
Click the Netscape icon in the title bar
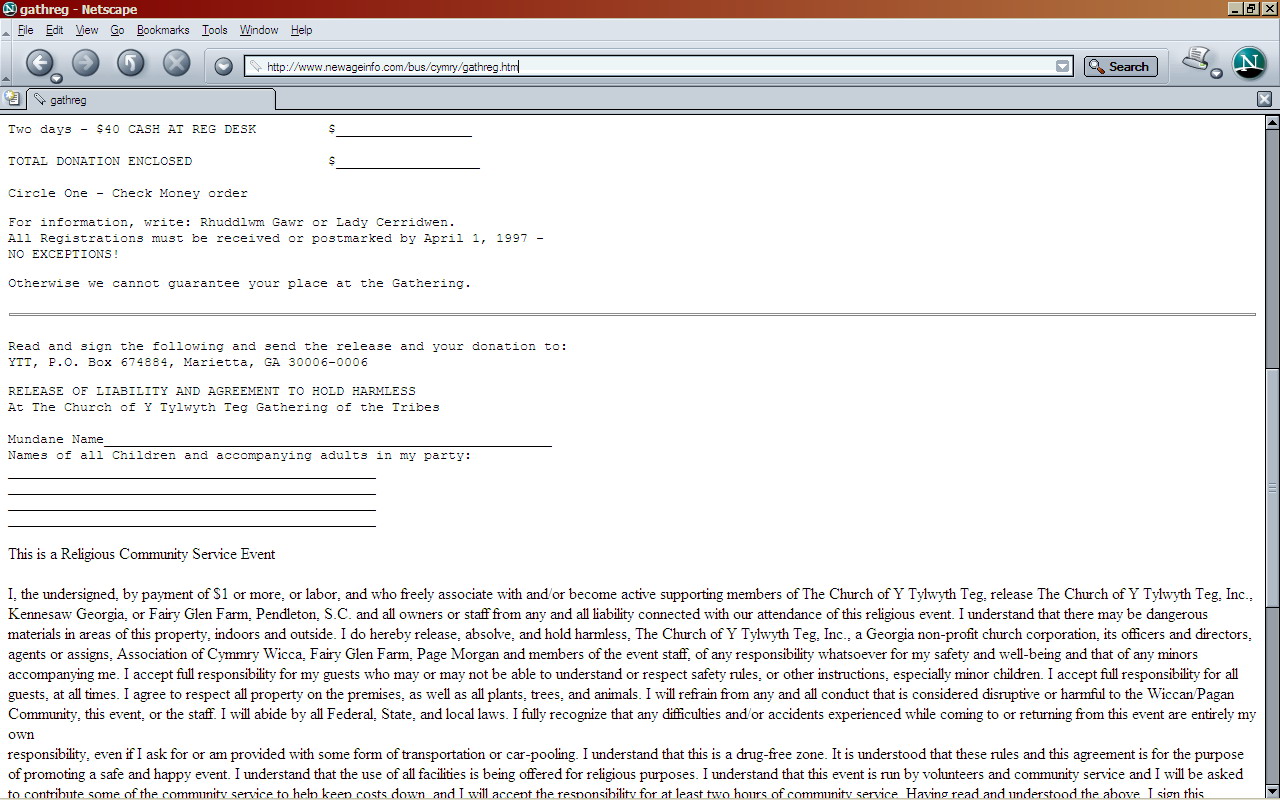9,9
